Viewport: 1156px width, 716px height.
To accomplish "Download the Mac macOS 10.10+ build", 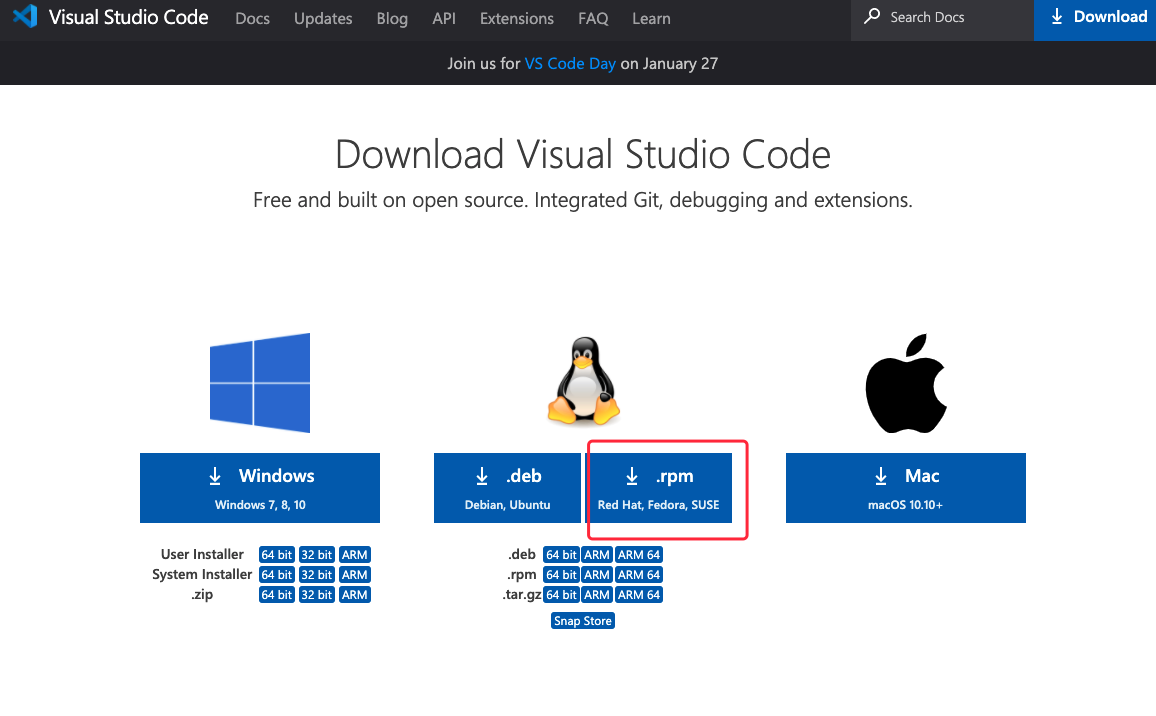I will [x=905, y=487].
